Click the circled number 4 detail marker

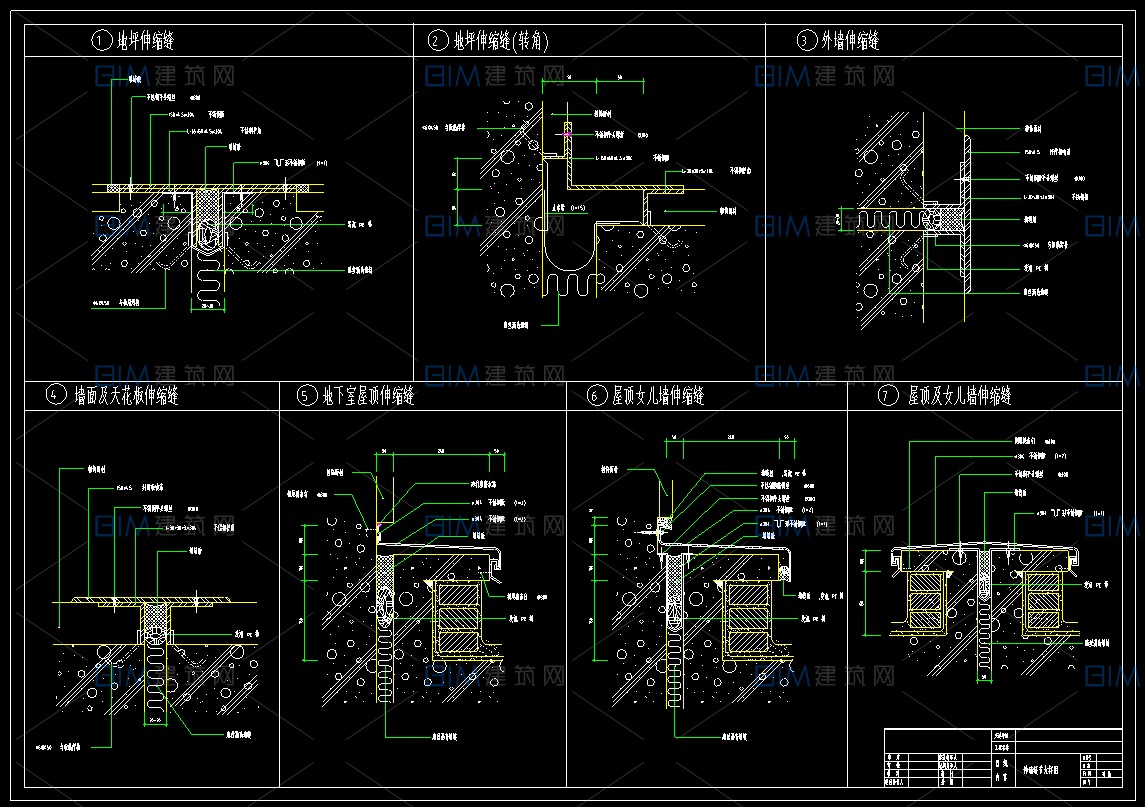click(57, 395)
